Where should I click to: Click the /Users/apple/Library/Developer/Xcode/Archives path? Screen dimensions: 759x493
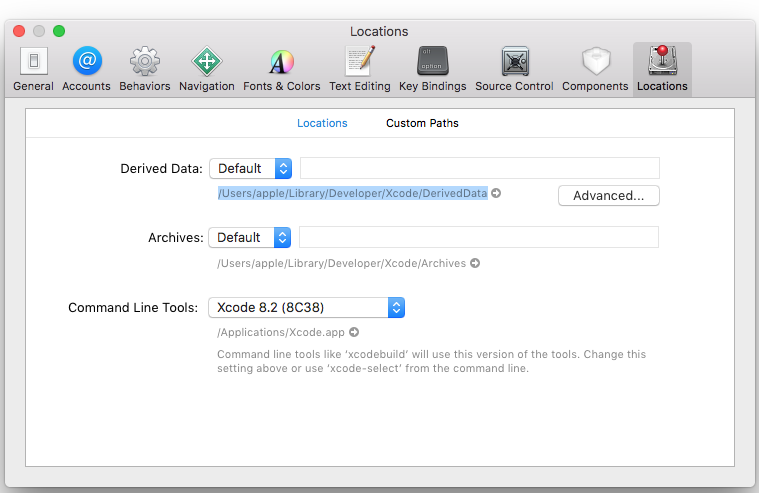point(341,263)
